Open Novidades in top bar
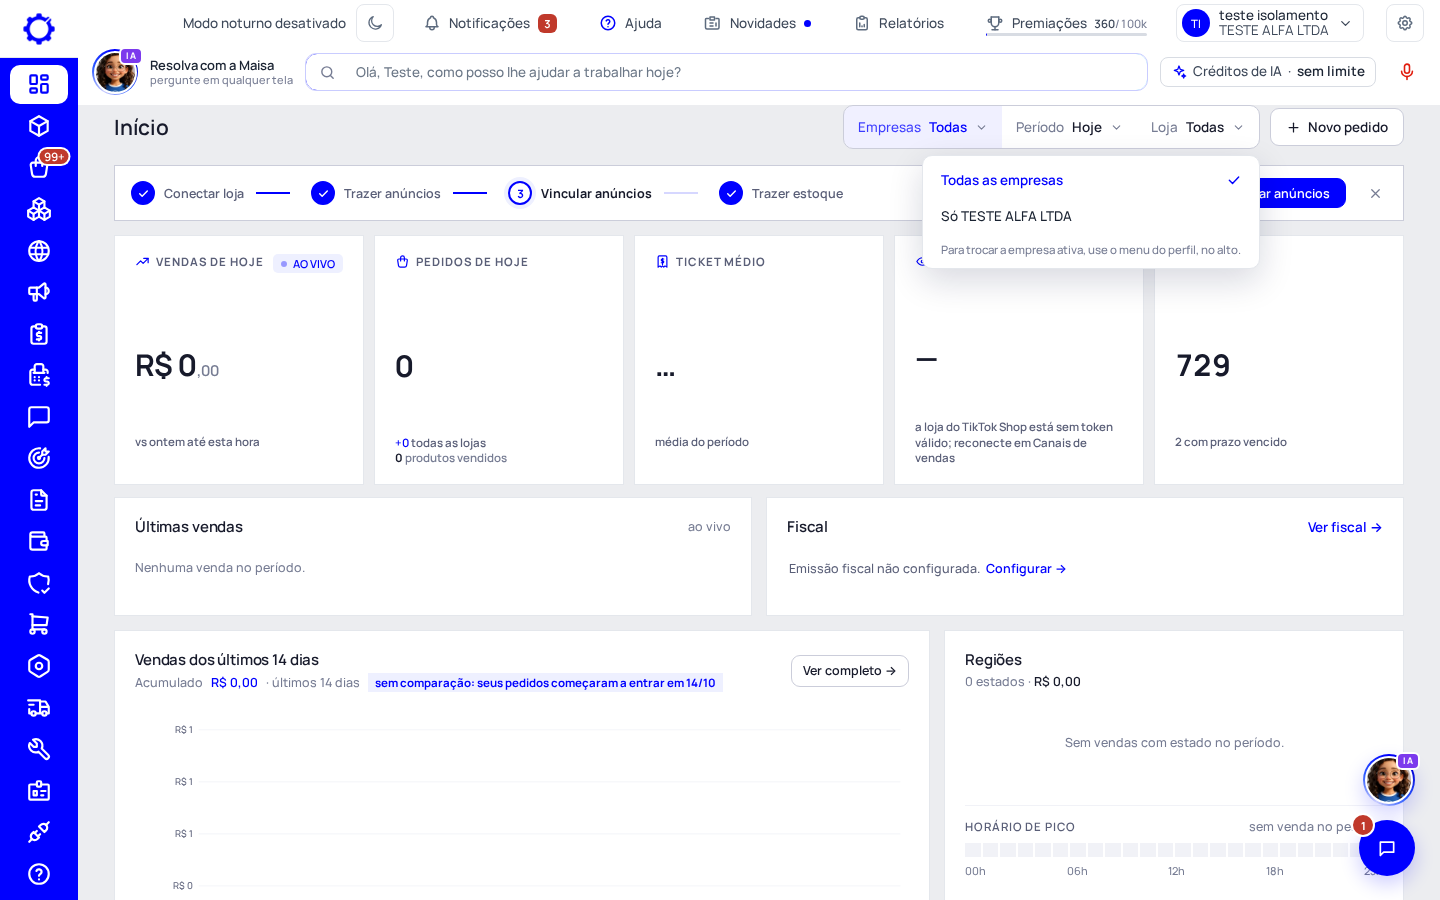Screen dimensions: 1440x900 [758, 23]
